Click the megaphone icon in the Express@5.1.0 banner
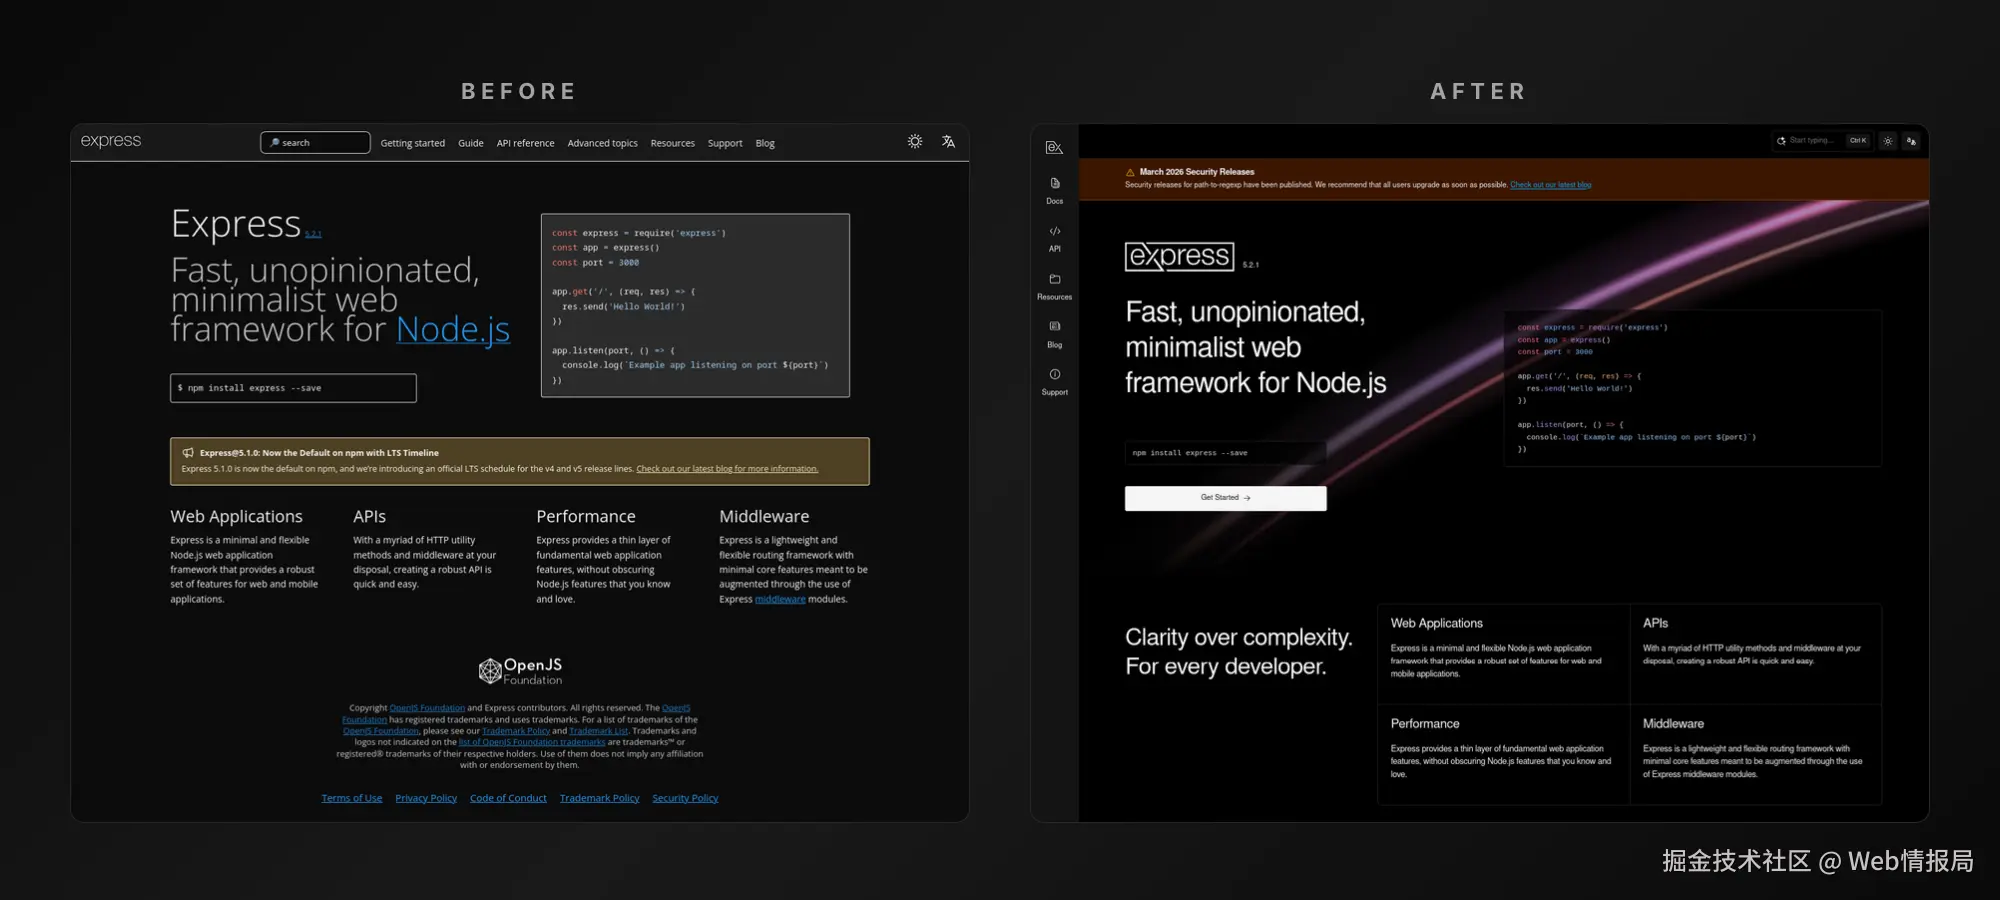The height and width of the screenshot is (900, 2000). coord(188,453)
